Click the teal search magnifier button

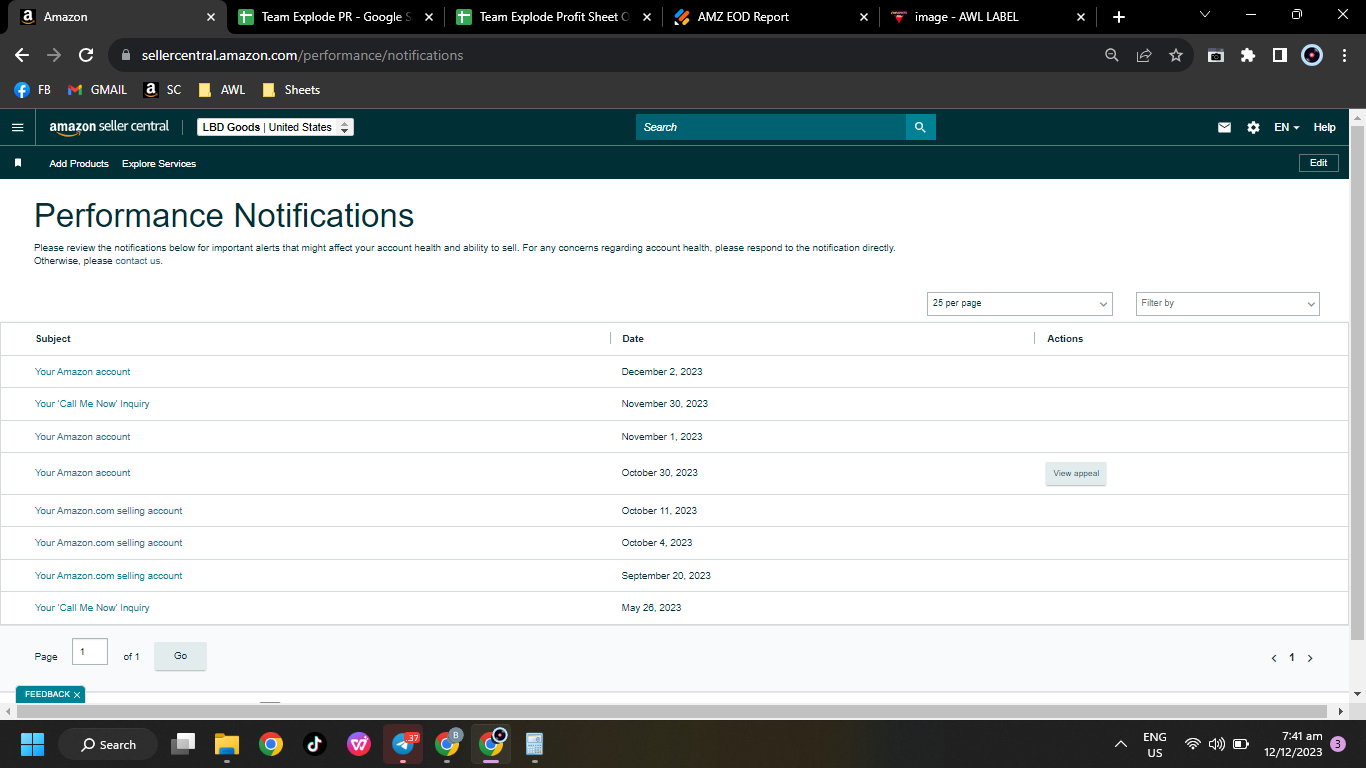pos(920,127)
